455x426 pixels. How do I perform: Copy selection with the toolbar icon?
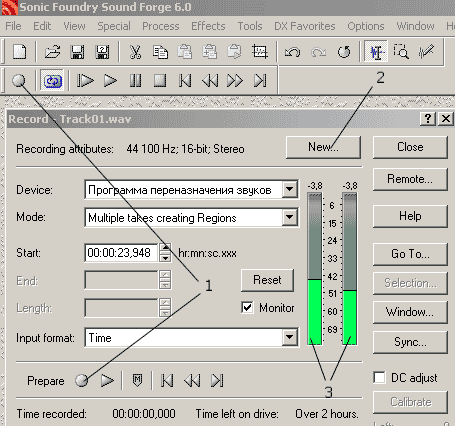pos(160,52)
